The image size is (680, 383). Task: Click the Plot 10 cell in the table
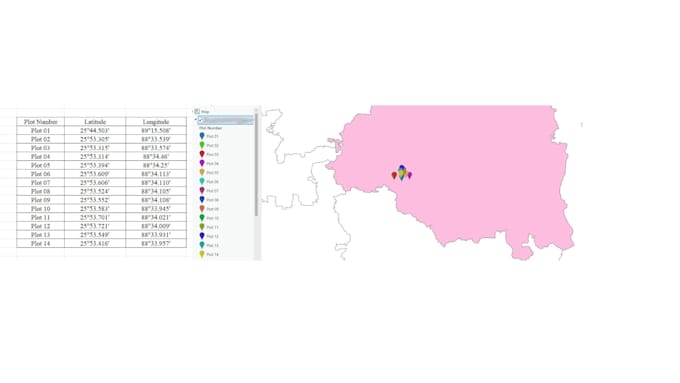[x=41, y=209]
